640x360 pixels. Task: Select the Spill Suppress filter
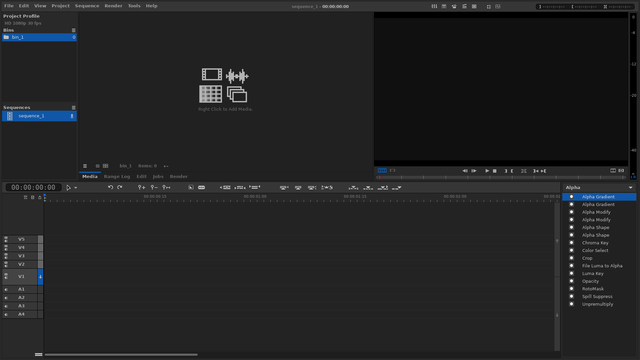(x=597, y=296)
